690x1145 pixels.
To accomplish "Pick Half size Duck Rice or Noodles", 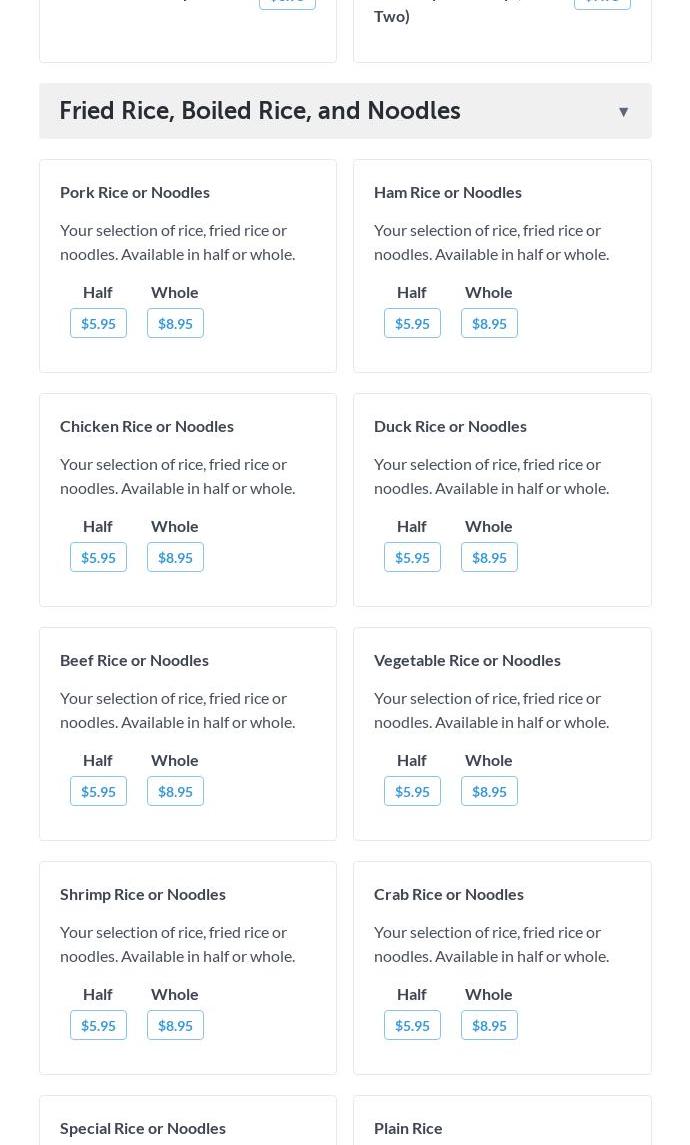I will tap(412, 557).
